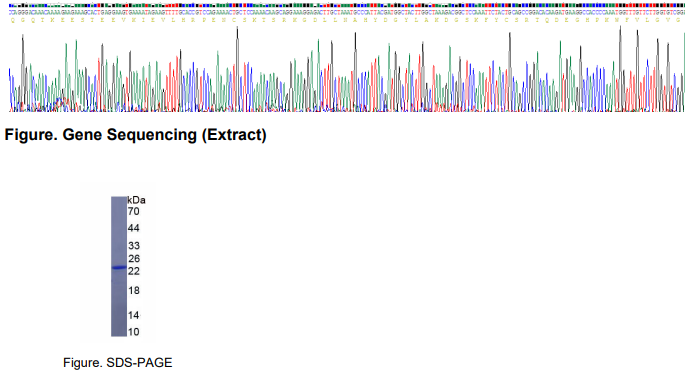Click the word "Extract" in the sequencing caption
Viewport: 695px width, 371px height.
[x=234, y=135]
